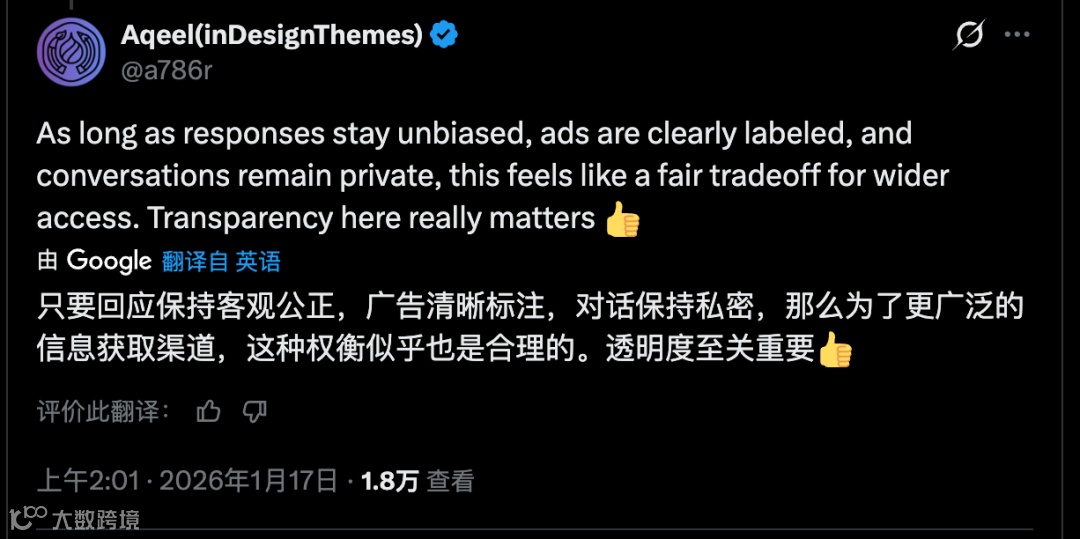Click the 2026年1月17日 post date

(249, 481)
